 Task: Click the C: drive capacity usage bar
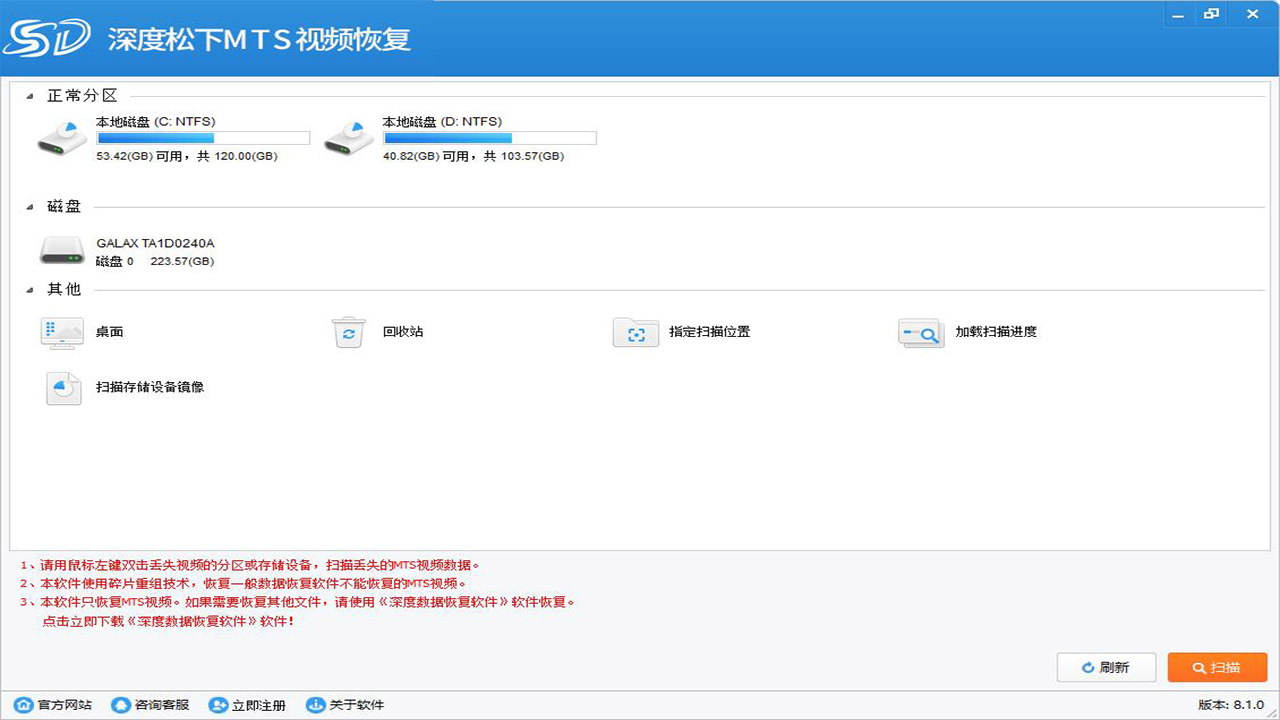click(203, 137)
